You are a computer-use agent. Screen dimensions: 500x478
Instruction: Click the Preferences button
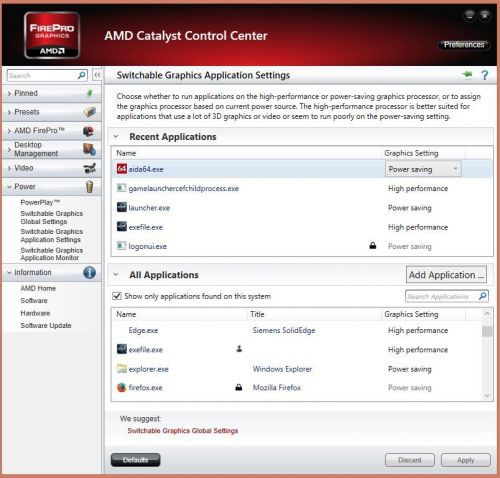click(464, 45)
